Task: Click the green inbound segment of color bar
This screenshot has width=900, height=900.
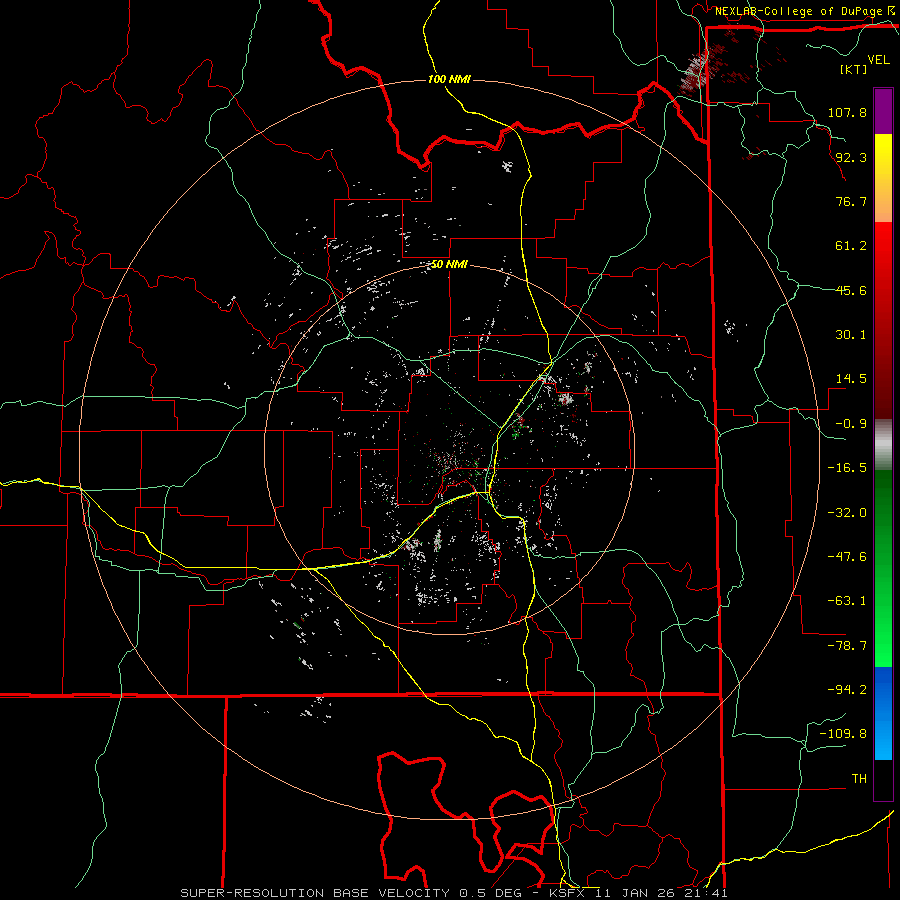Action: point(883,568)
